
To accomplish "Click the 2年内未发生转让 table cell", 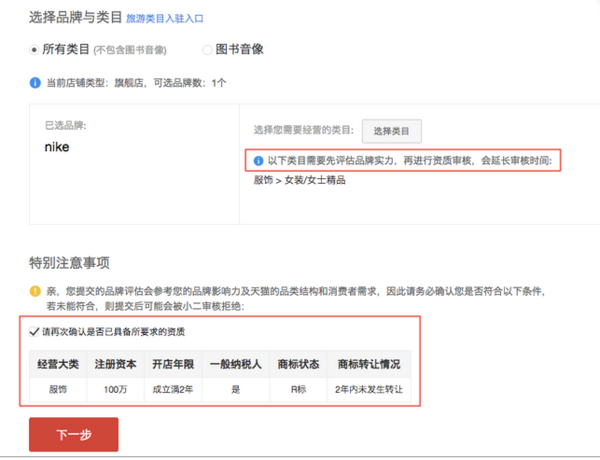I will point(369,390).
